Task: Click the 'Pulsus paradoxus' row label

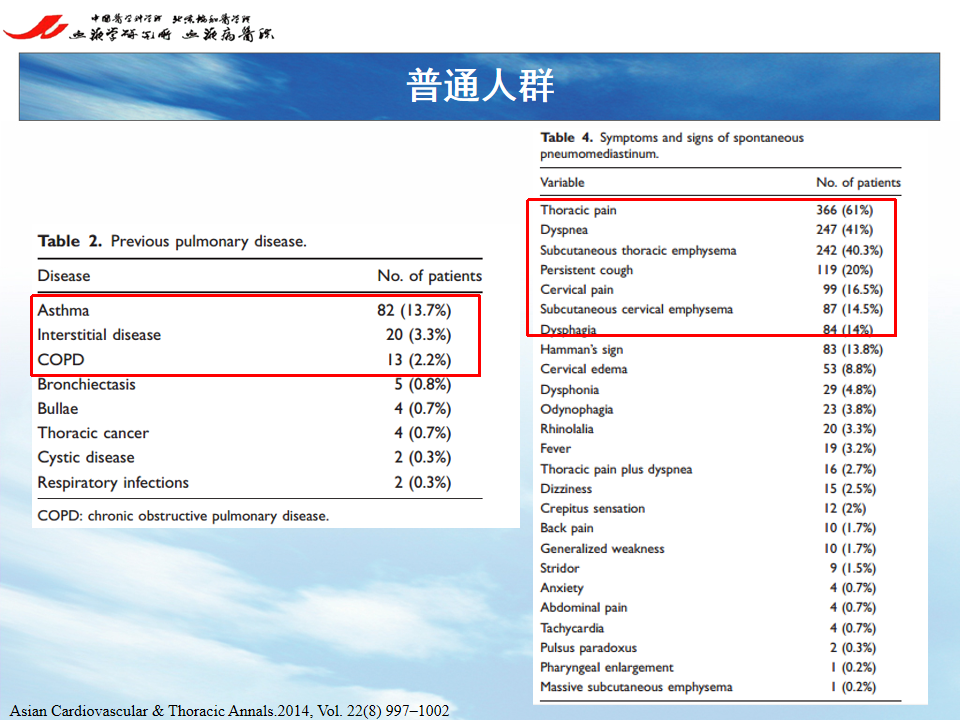Action: coord(588,648)
